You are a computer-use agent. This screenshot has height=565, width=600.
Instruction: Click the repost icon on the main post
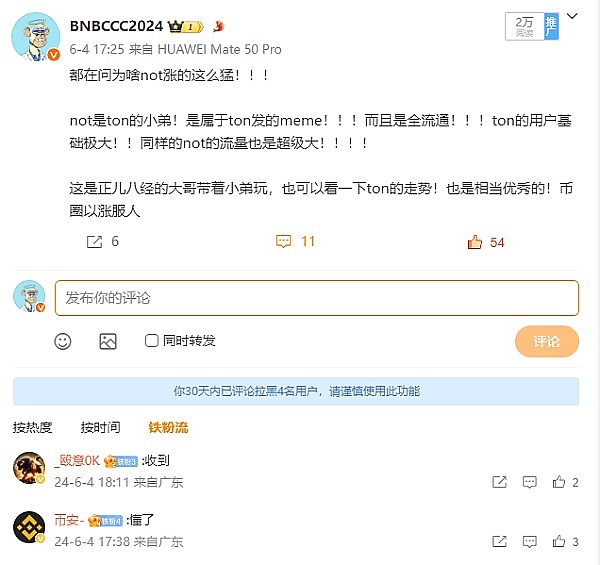(x=95, y=242)
